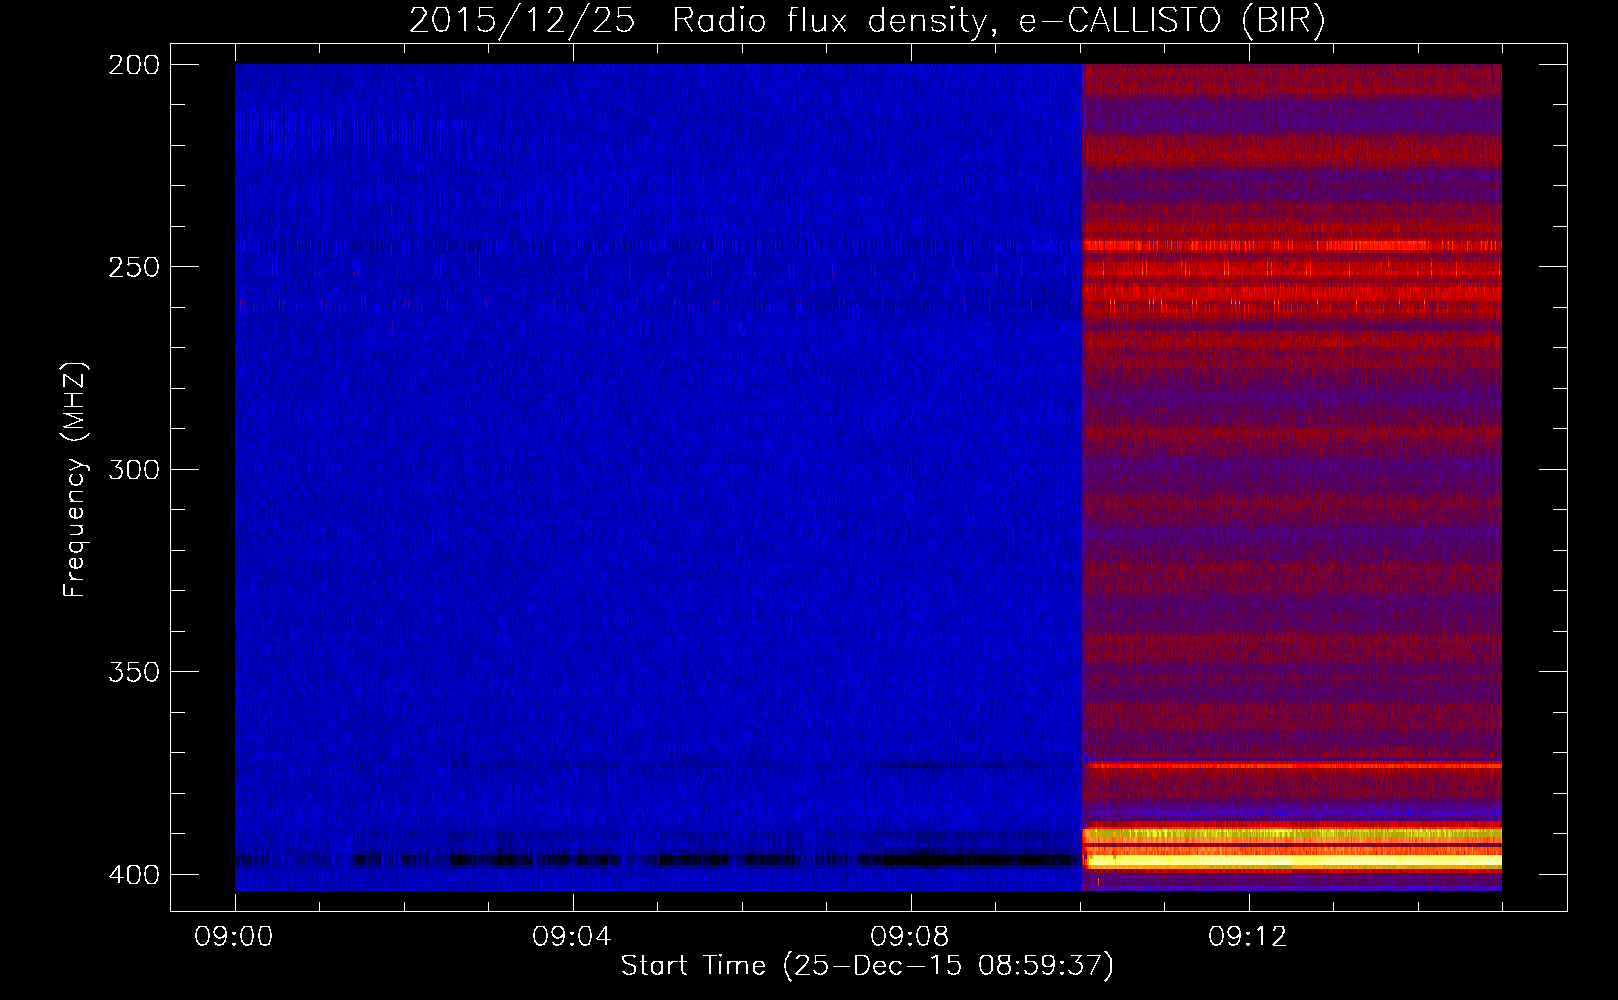The height and width of the screenshot is (1000, 1618).
Task: Click the "Start Time (25-Dec-15 08:59:37)" axis label
Action: coord(867,966)
